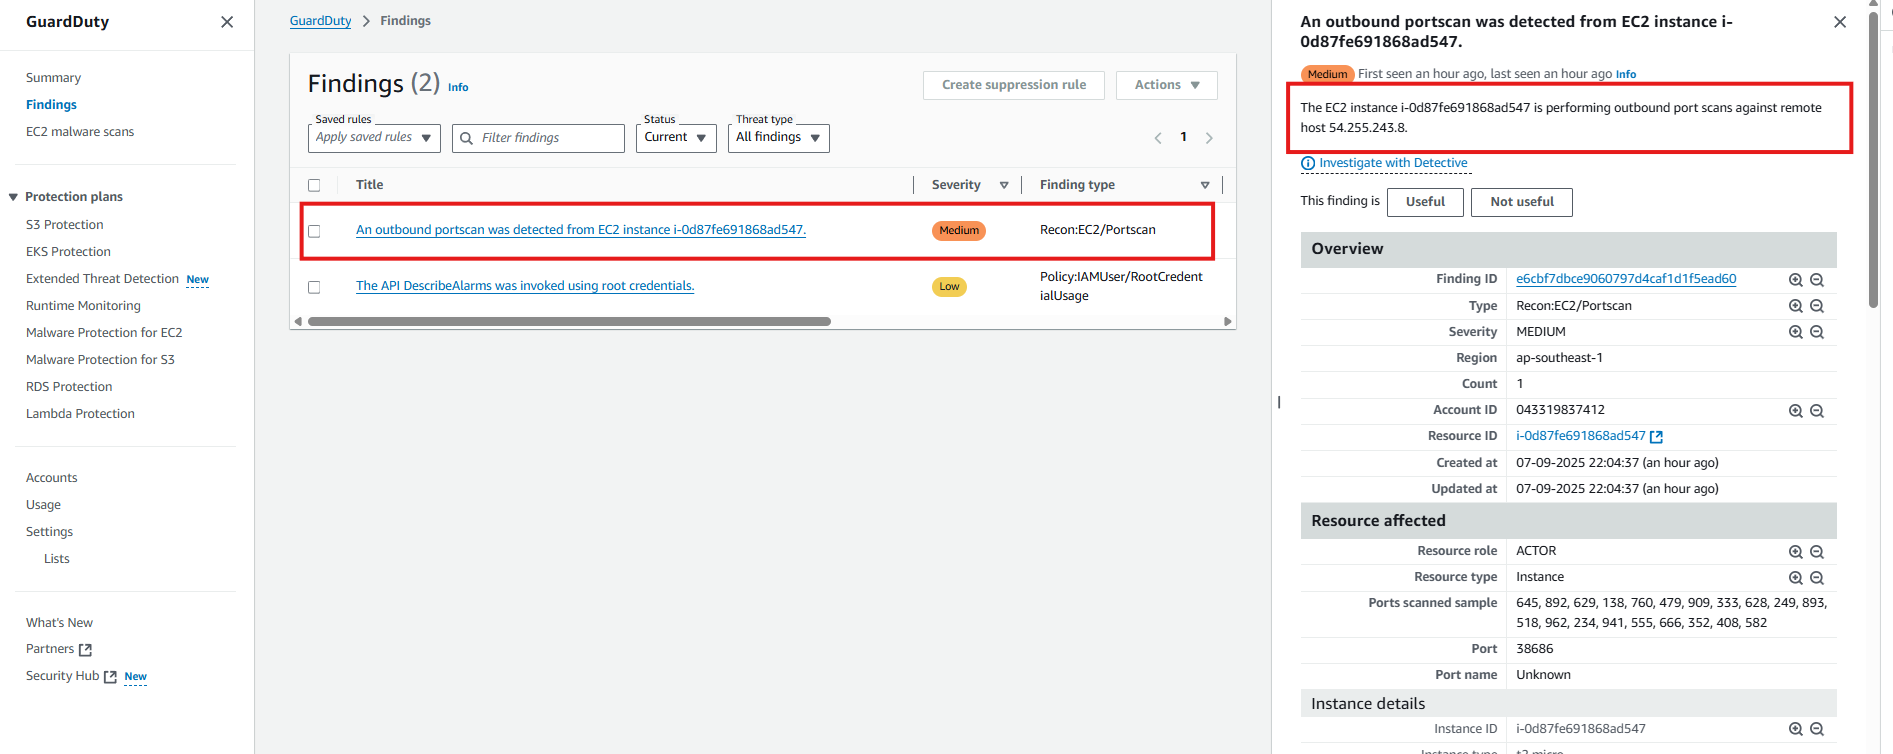Open Settings in the sidebar
The height and width of the screenshot is (754, 1893).
tap(49, 532)
